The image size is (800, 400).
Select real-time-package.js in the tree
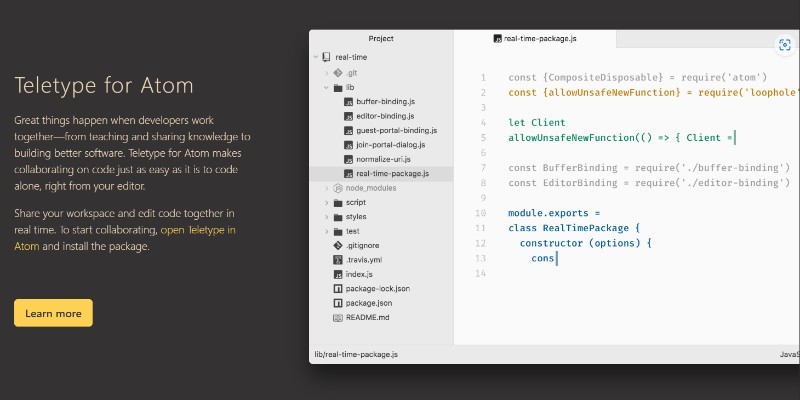coord(392,173)
